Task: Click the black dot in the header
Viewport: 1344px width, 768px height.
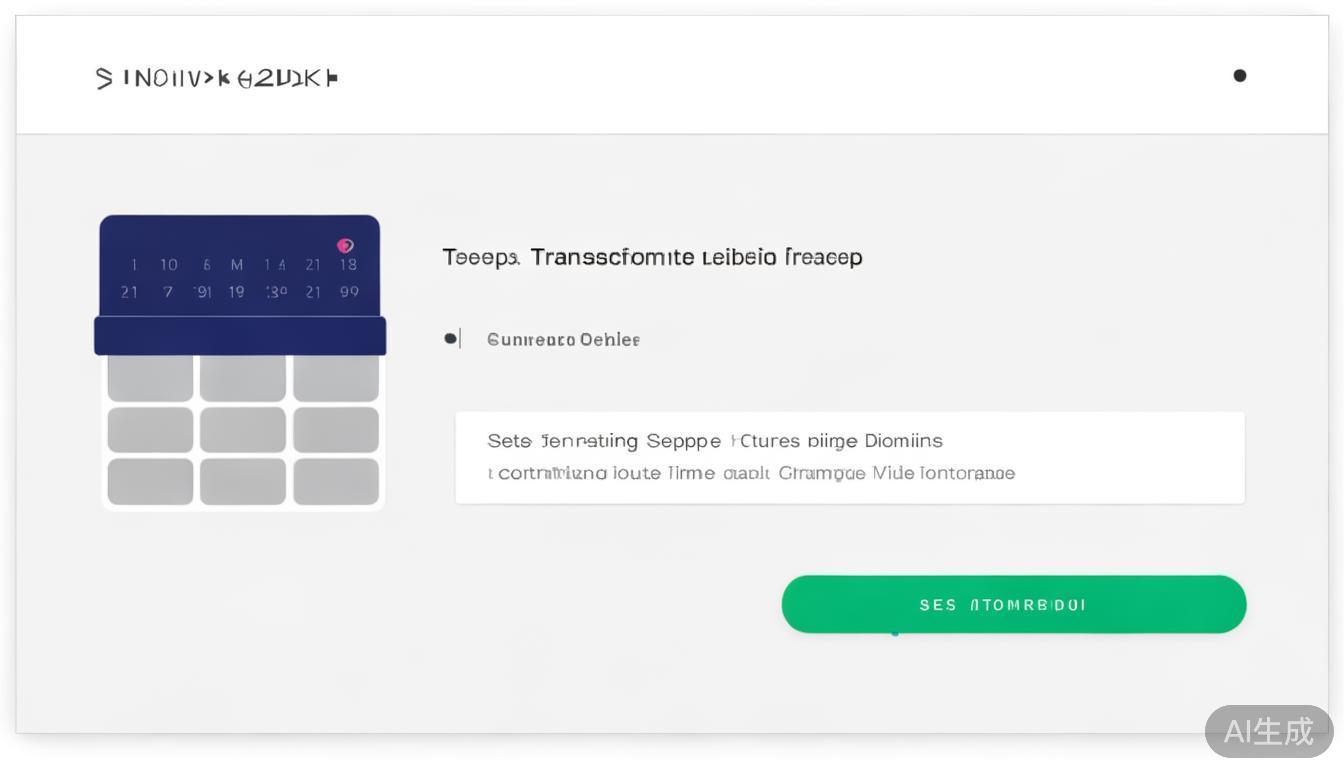Action: (x=1240, y=75)
